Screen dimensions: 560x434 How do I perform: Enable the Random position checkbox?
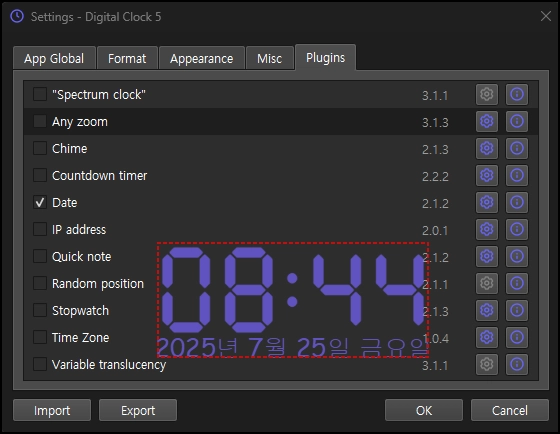click(x=40, y=283)
